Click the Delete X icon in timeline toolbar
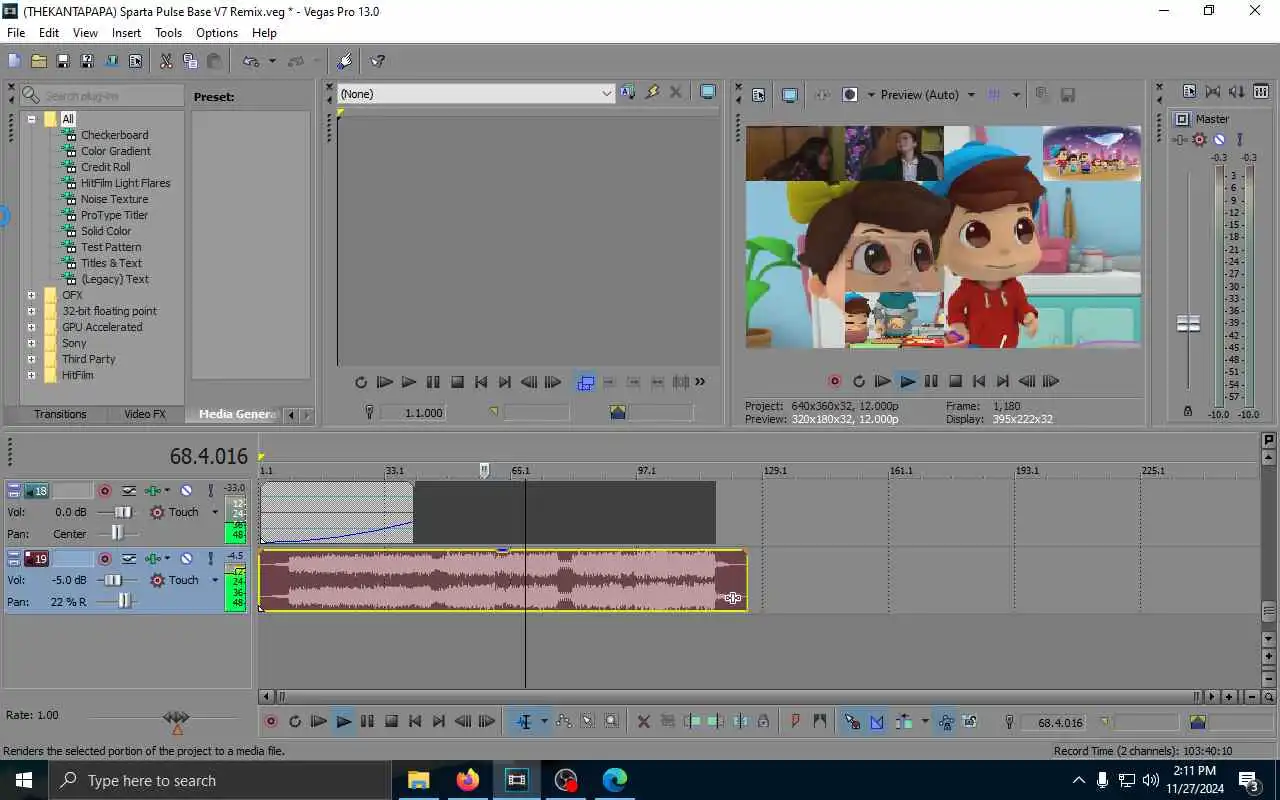The image size is (1280, 800). point(643,721)
